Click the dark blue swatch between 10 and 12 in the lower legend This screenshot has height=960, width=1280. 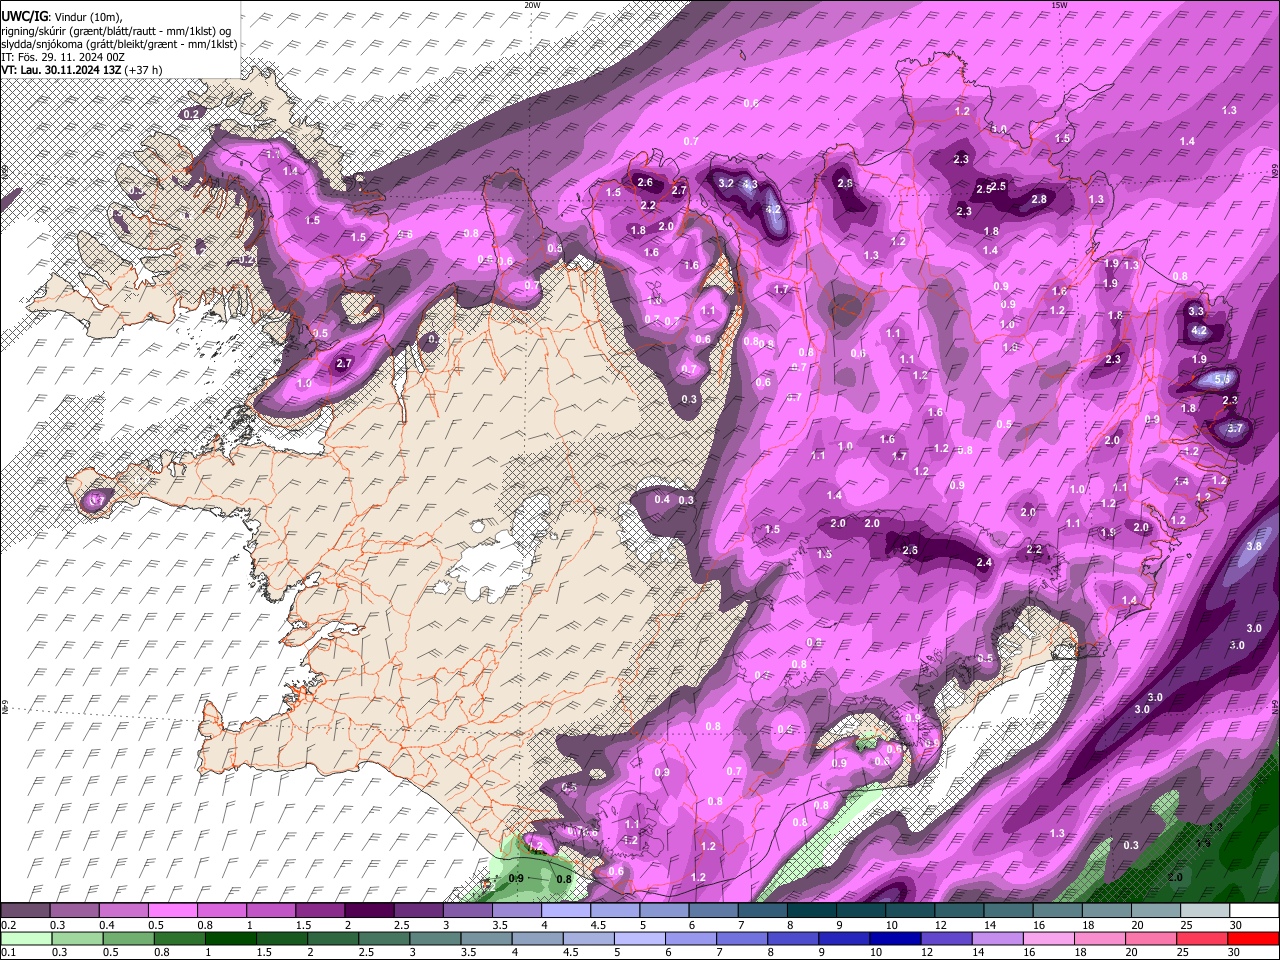coord(895,938)
